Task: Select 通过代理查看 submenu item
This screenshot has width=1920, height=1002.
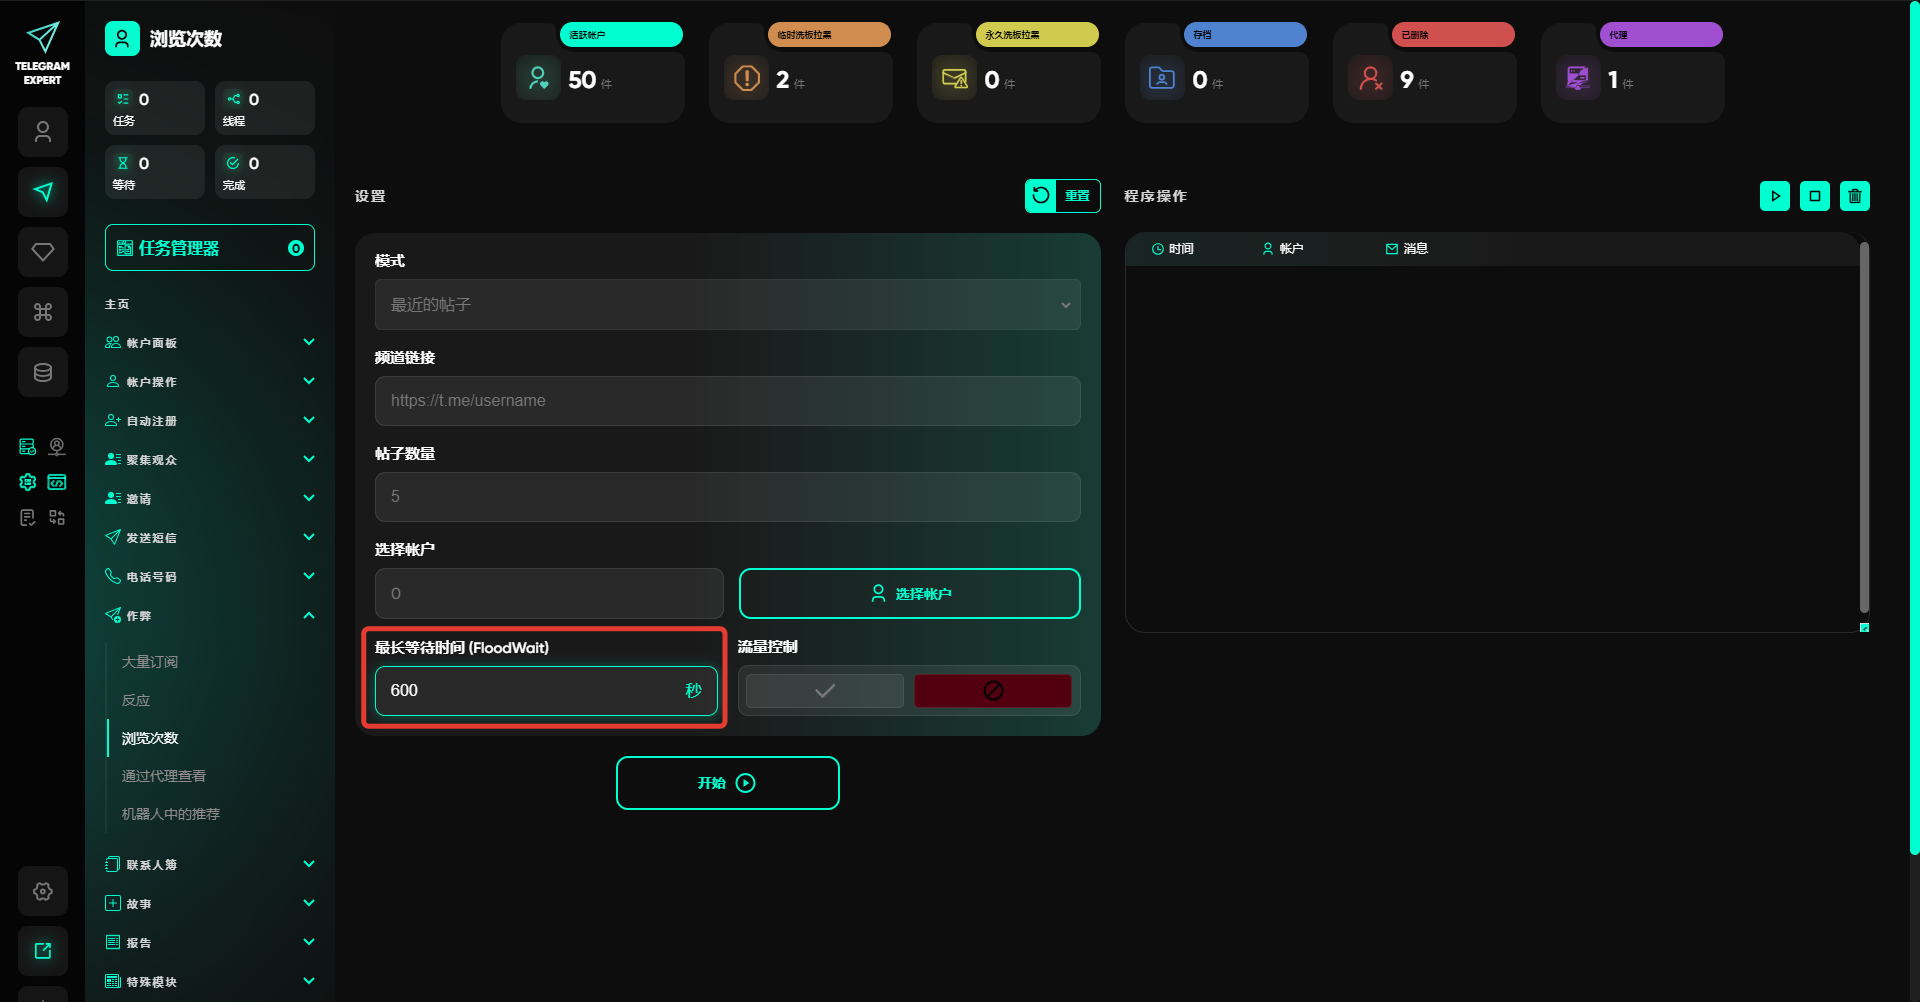Action: [164, 776]
